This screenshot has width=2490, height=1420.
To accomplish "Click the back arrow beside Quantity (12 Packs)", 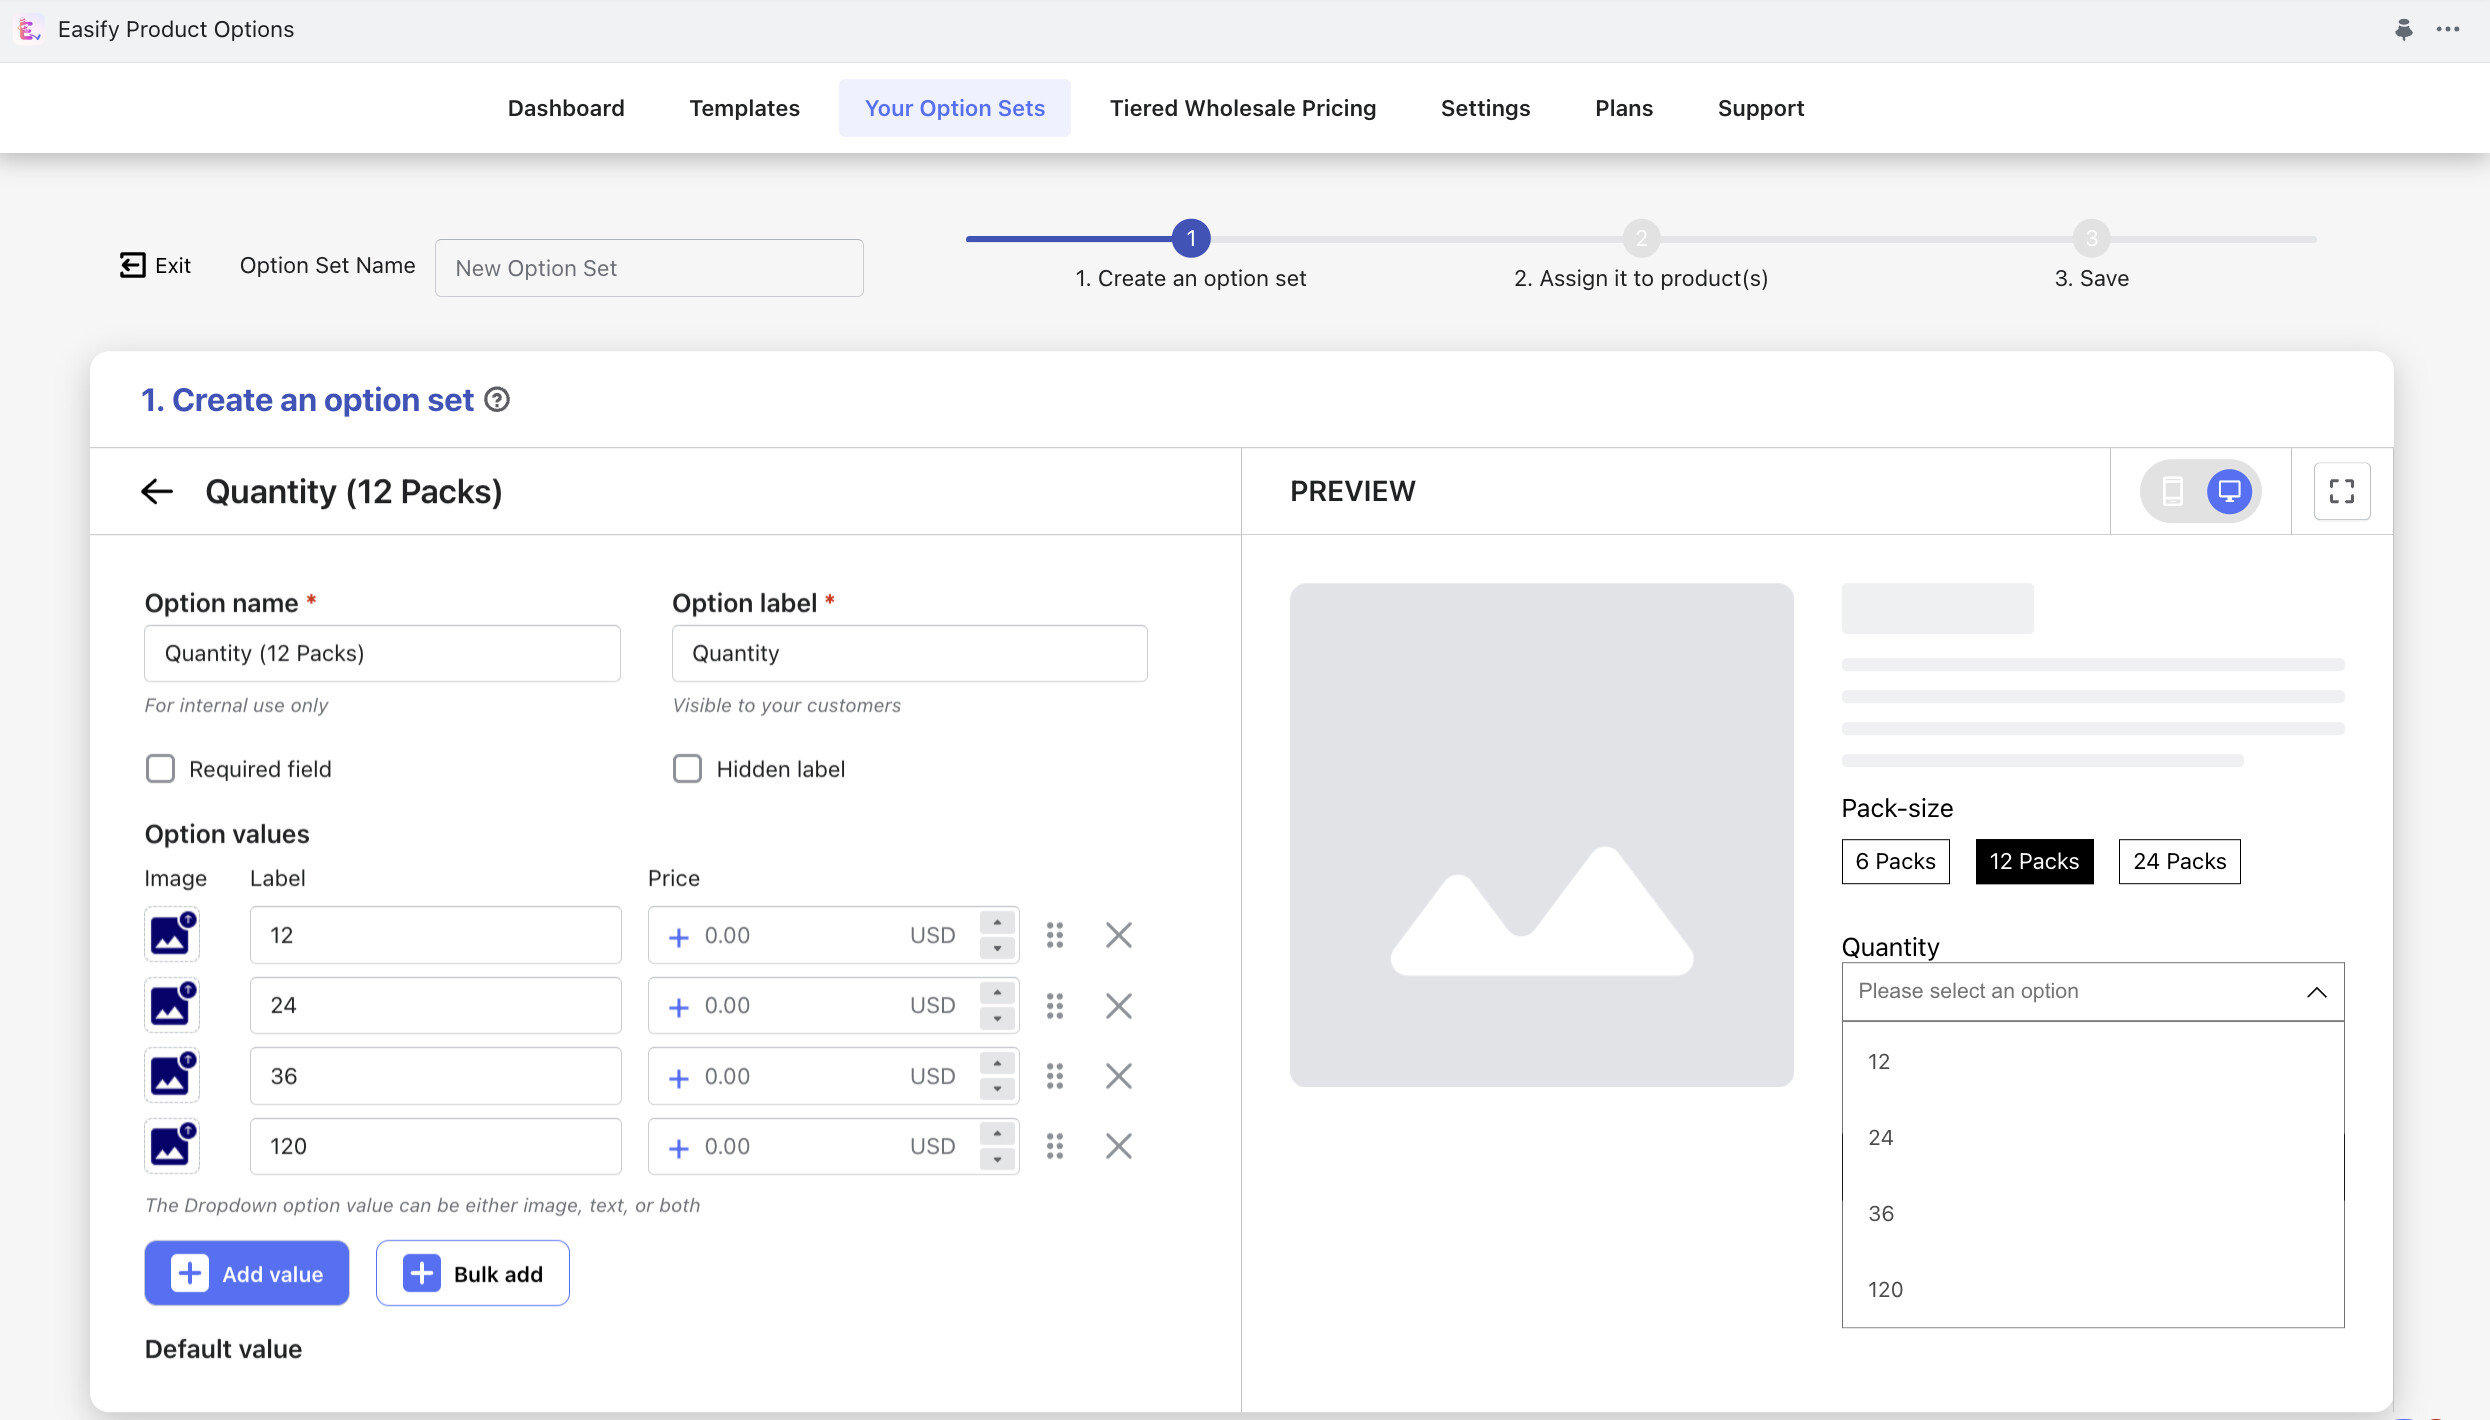I will 157,491.
